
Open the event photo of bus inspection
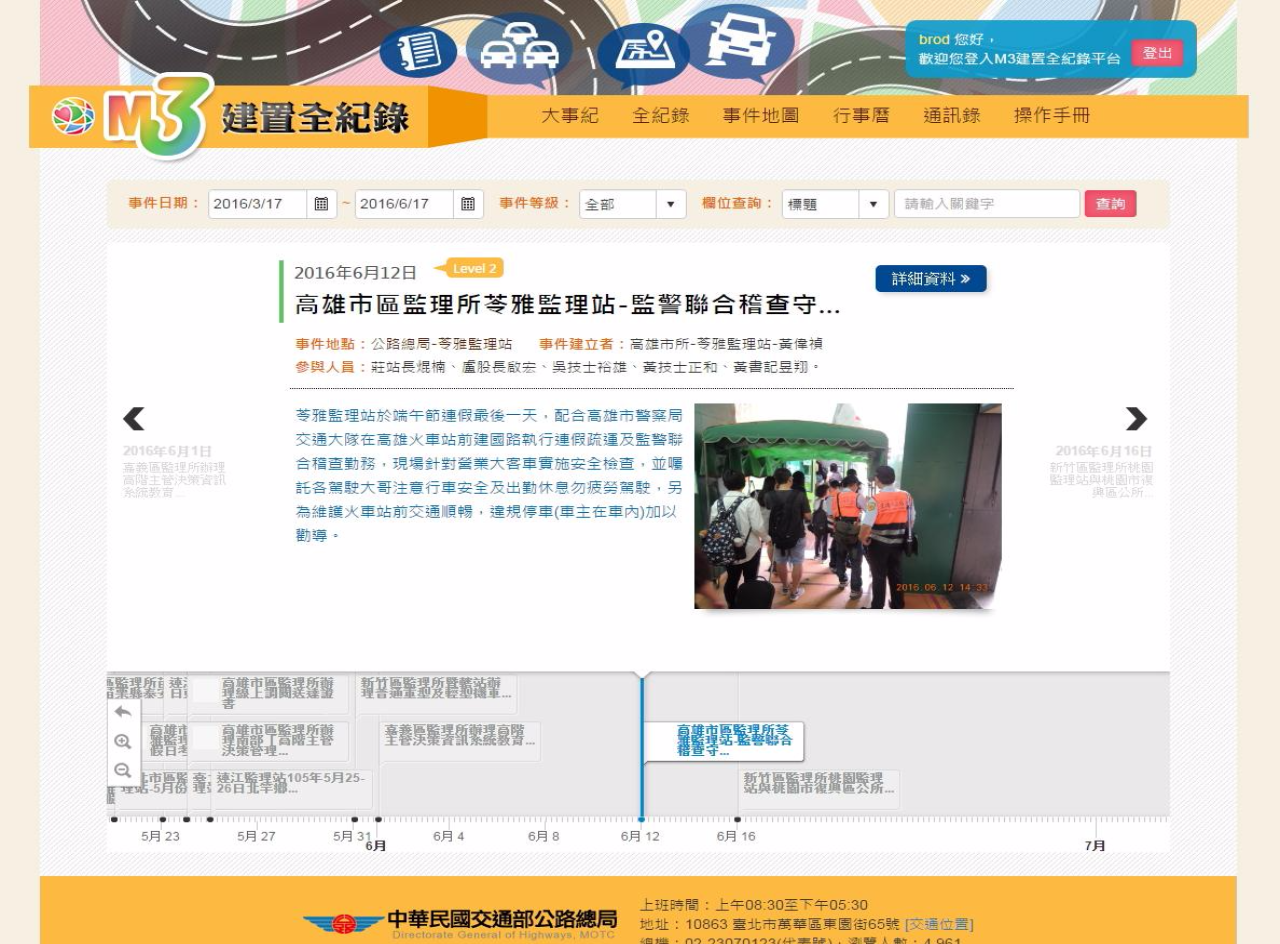848,506
